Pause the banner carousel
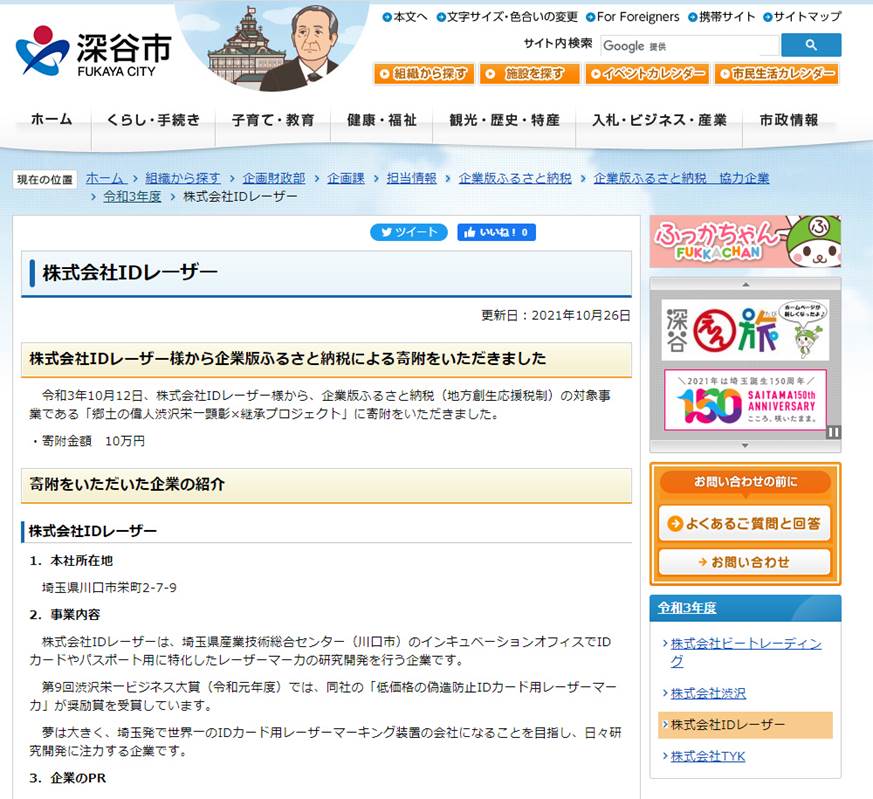This screenshot has width=873, height=799. pyautogui.click(x=833, y=432)
